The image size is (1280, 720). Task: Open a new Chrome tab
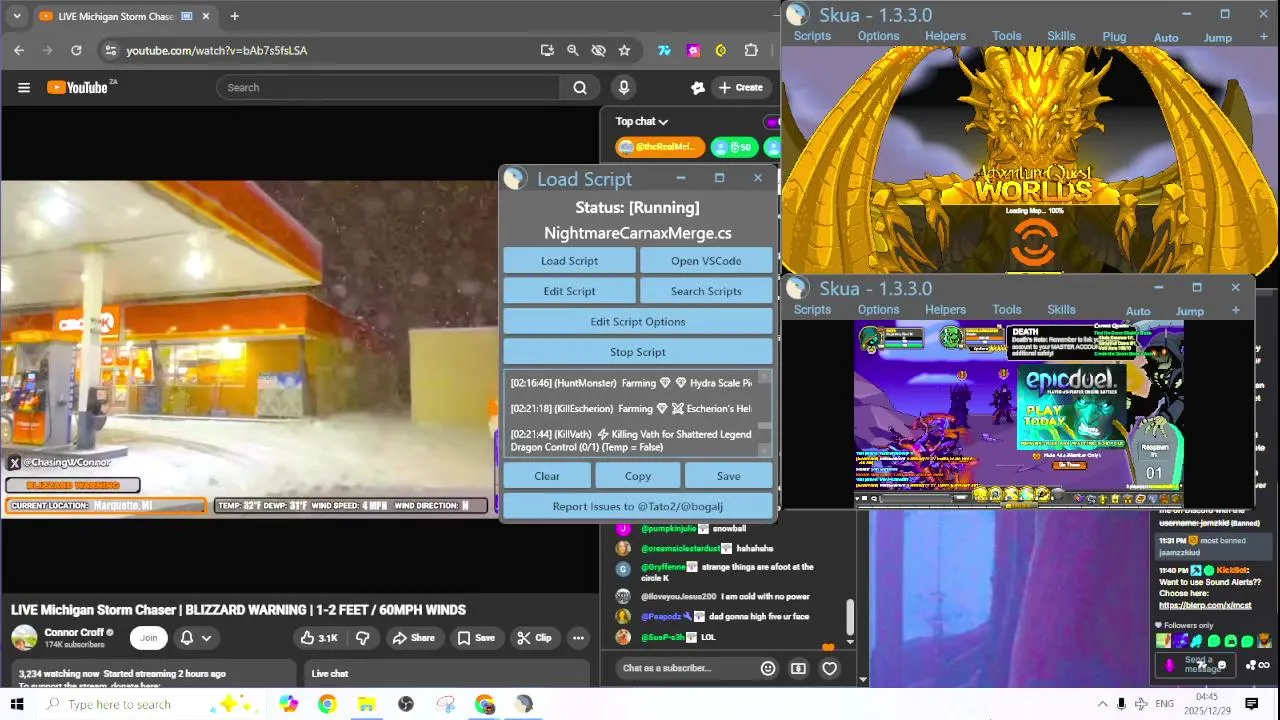(x=234, y=16)
